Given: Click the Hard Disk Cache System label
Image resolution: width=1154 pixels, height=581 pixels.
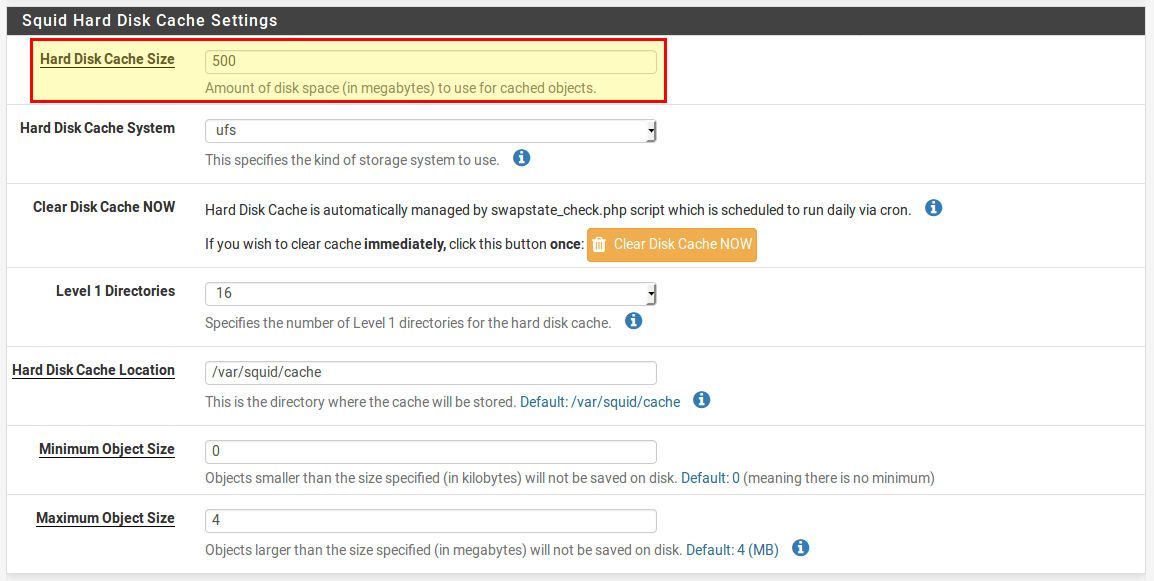Looking at the screenshot, I should [97, 128].
